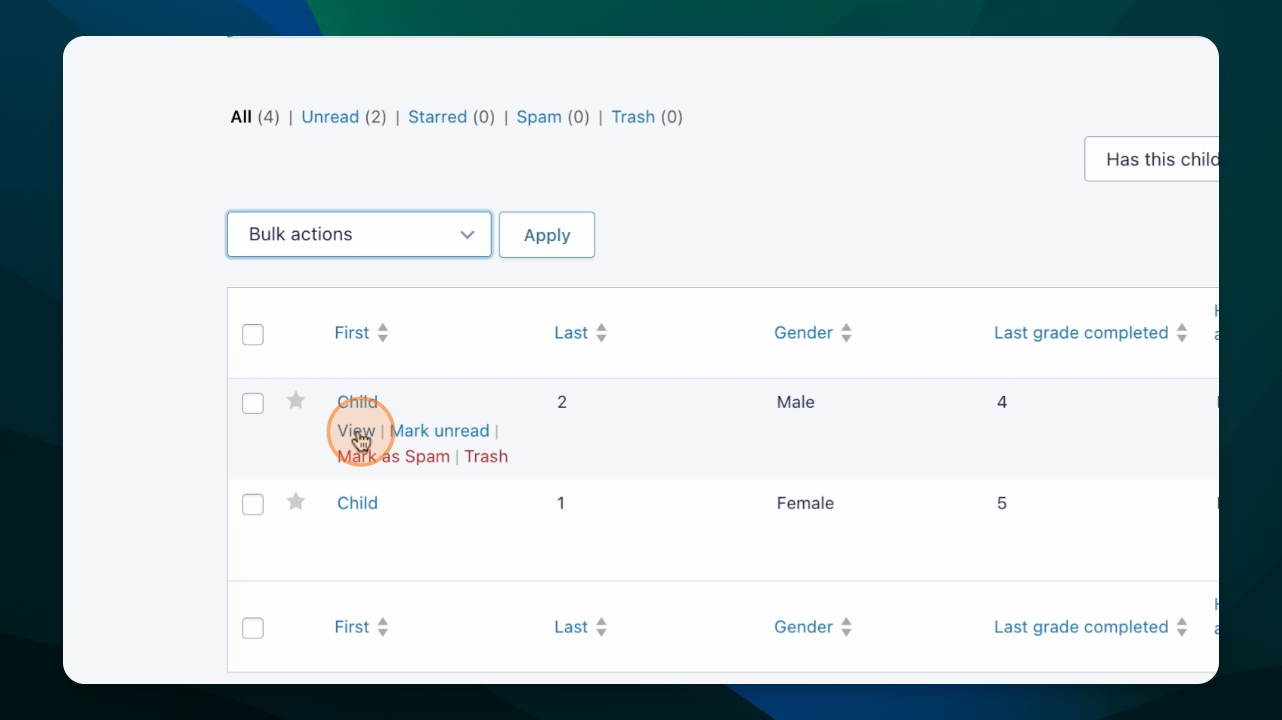Open the Child entry in the Female row
This screenshot has width=1282, height=720.
[x=357, y=503]
